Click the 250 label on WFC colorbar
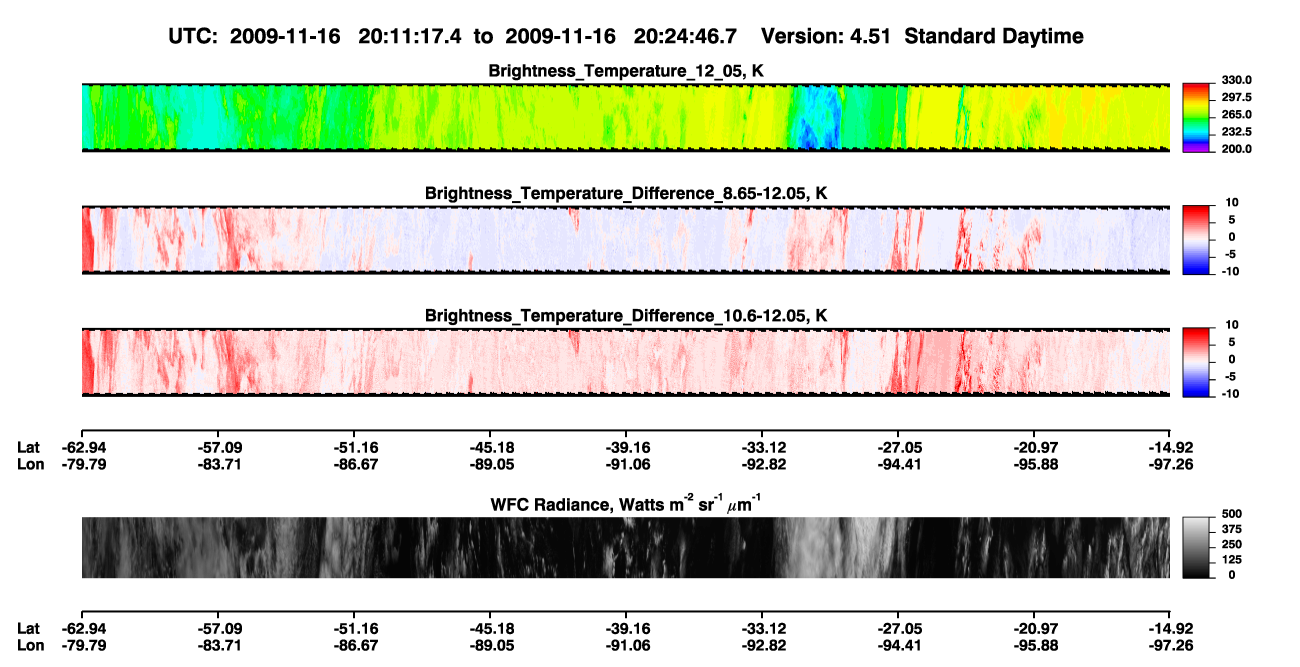The width and height of the screenshot is (1300, 667). click(1230, 544)
